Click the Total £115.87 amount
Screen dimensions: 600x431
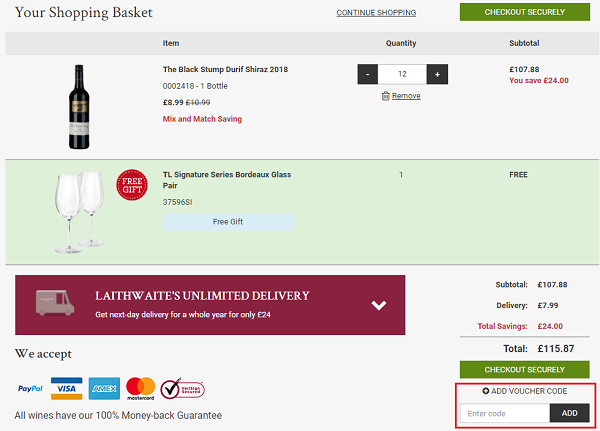556,349
